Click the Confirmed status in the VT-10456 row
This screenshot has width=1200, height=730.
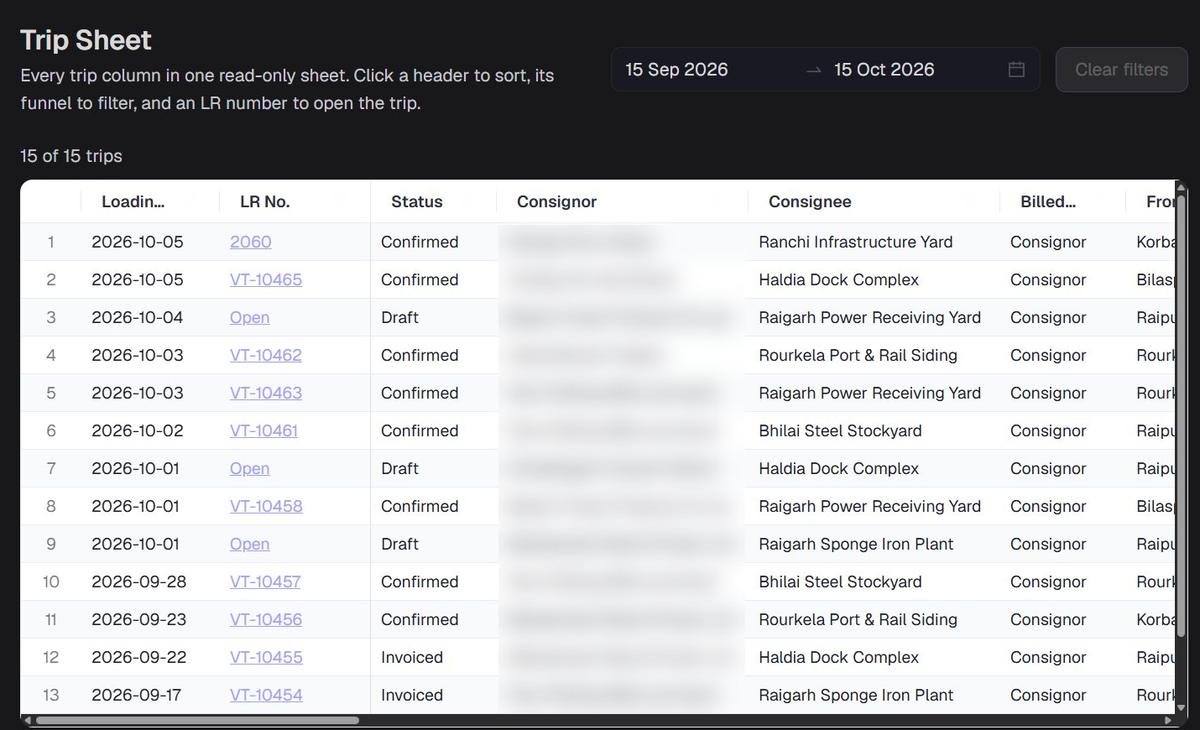coord(420,619)
